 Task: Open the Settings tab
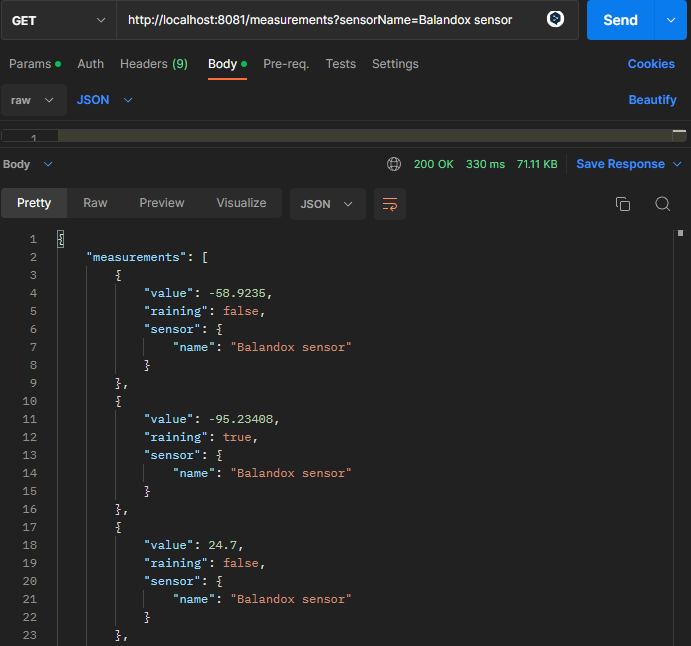[x=395, y=64]
